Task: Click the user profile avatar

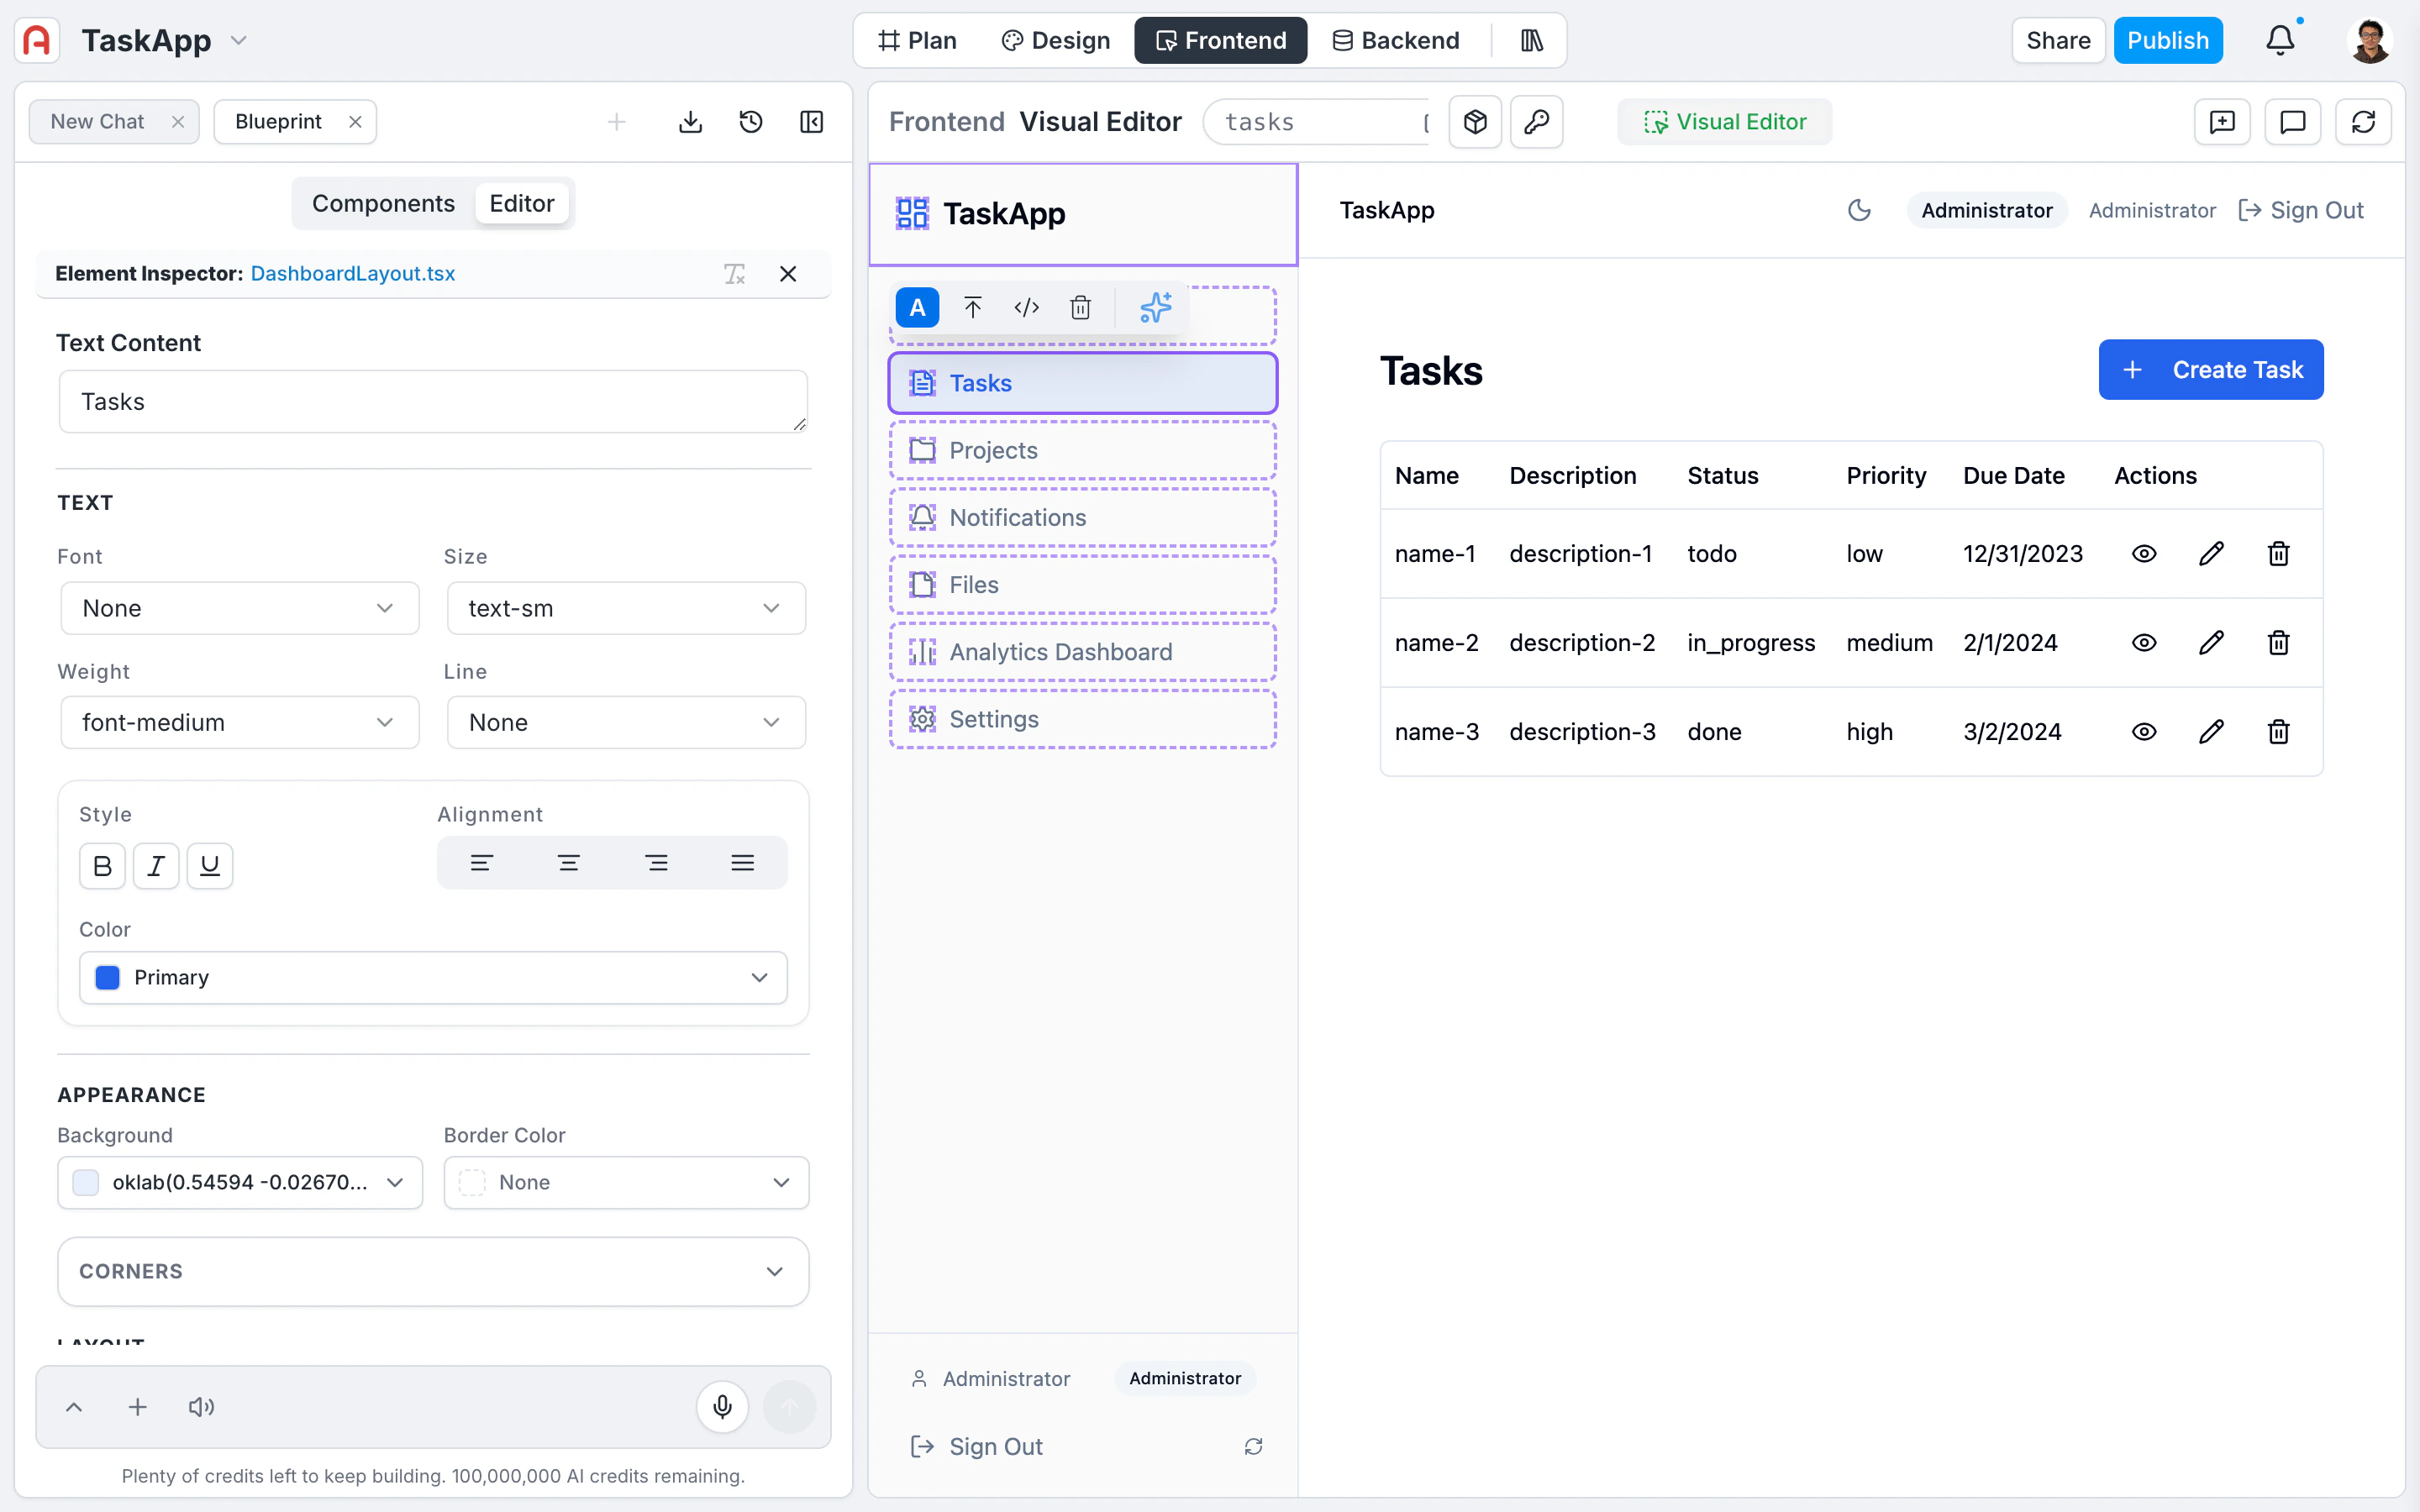Action: tap(2369, 40)
